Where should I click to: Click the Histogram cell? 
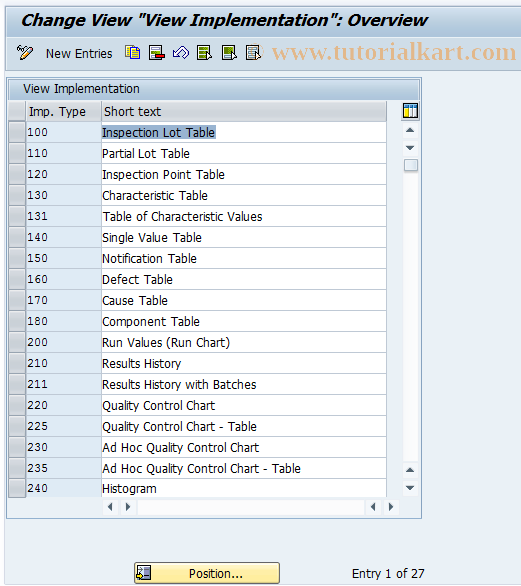coord(244,488)
